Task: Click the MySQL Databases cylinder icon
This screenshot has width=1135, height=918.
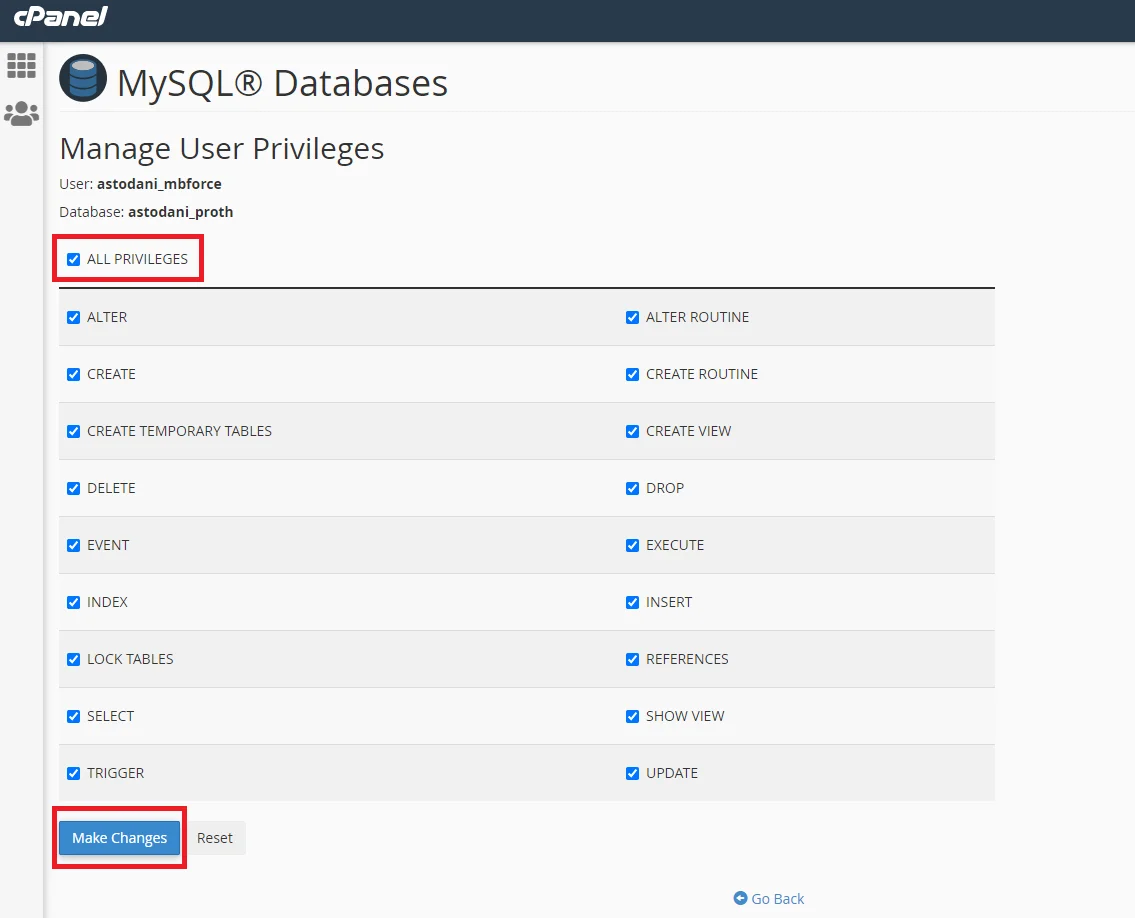Action: pos(83,78)
